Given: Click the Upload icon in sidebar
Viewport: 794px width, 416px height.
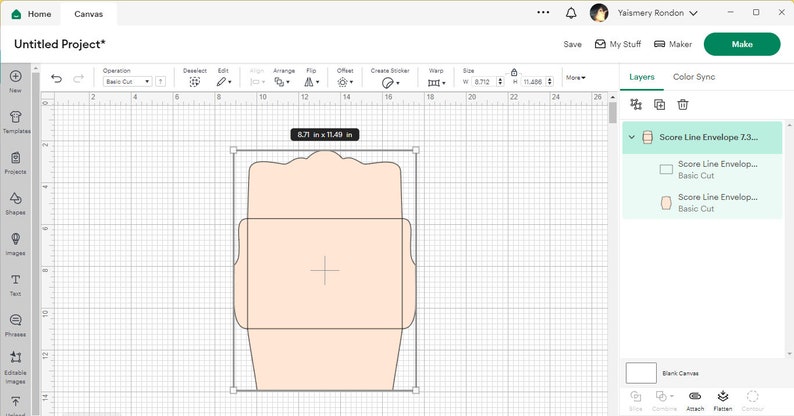Looking at the screenshot, I should [15, 402].
